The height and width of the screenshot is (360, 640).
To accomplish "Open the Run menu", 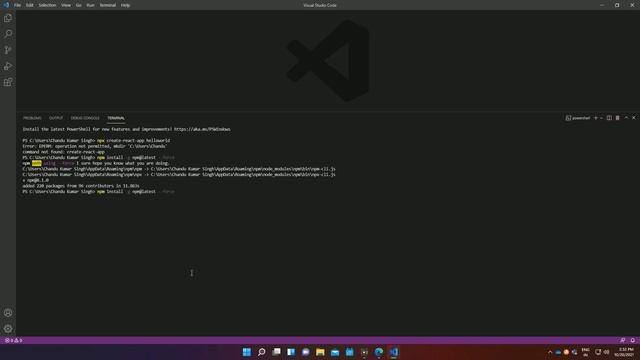I will (91, 5).
